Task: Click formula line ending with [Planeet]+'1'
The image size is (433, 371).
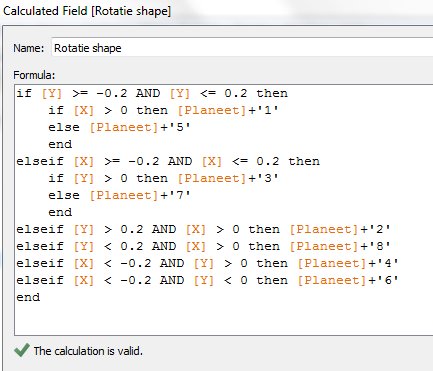Action: 163,110
